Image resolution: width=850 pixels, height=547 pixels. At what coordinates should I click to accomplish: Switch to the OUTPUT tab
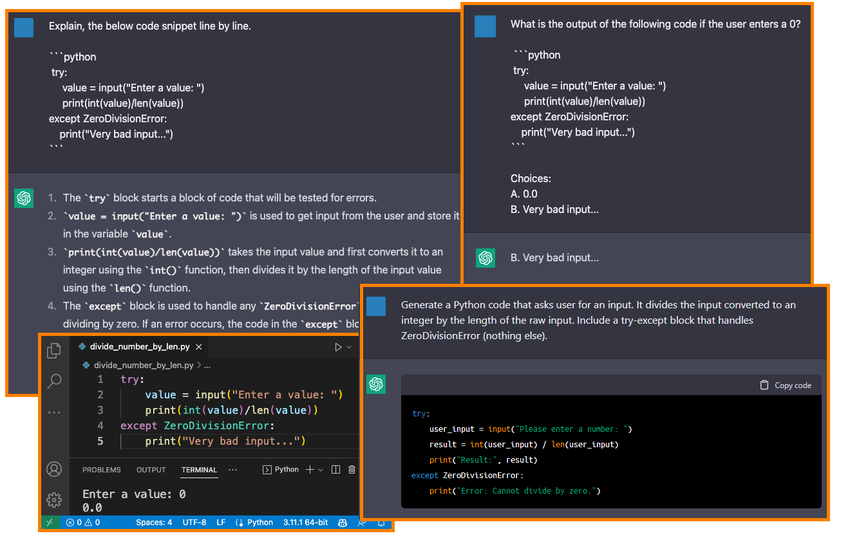pos(151,470)
